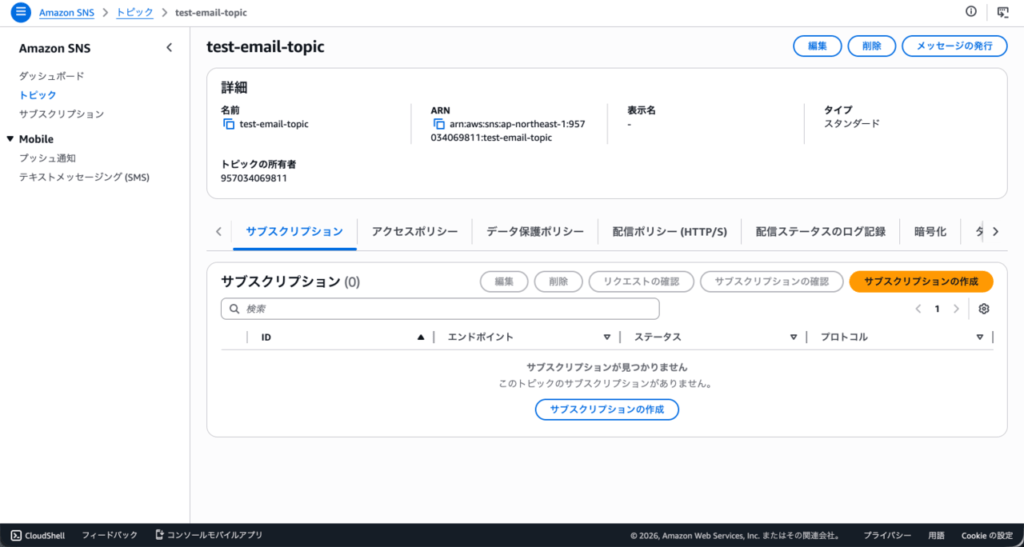Open サブスクリプション in sidebar

(x=61, y=114)
